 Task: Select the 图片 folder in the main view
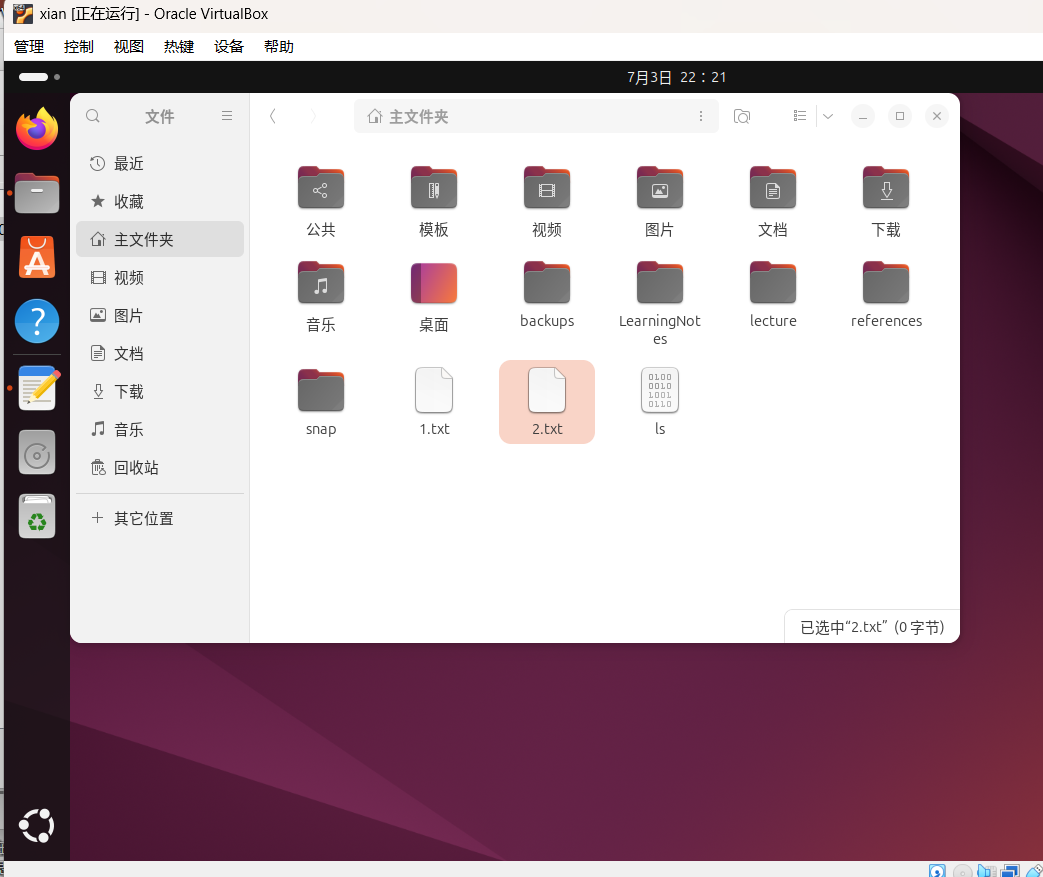coord(660,200)
